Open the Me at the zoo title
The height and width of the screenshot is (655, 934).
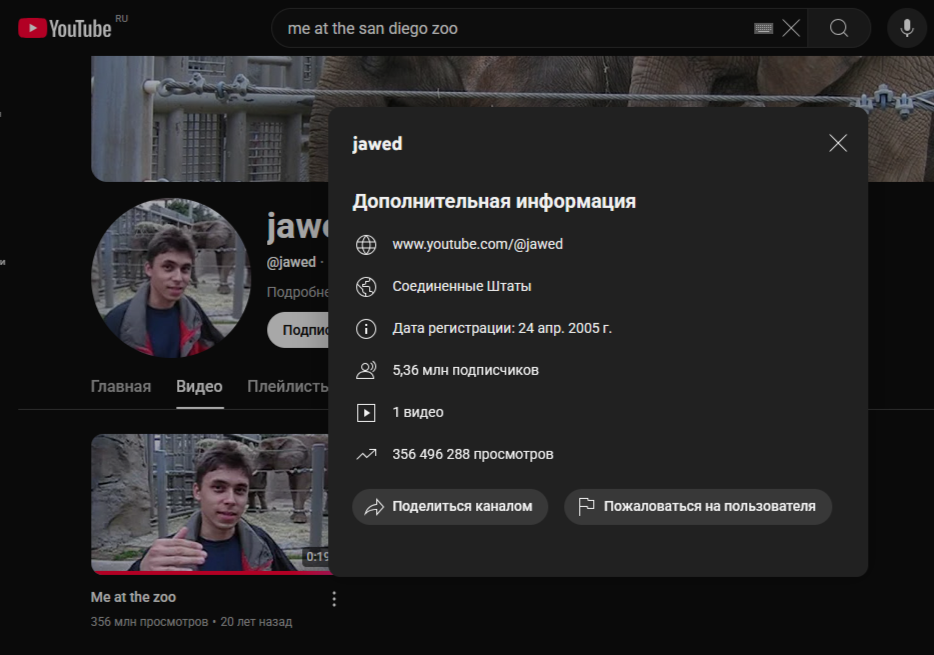pos(133,597)
